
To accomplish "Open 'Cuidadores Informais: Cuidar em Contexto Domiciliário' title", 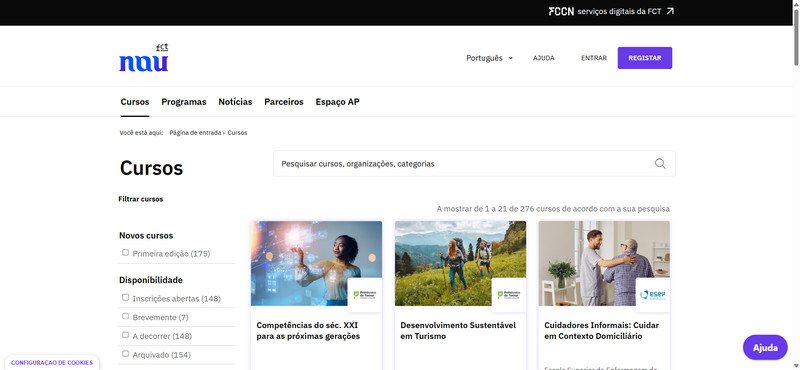I will pyautogui.click(x=602, y=331).
